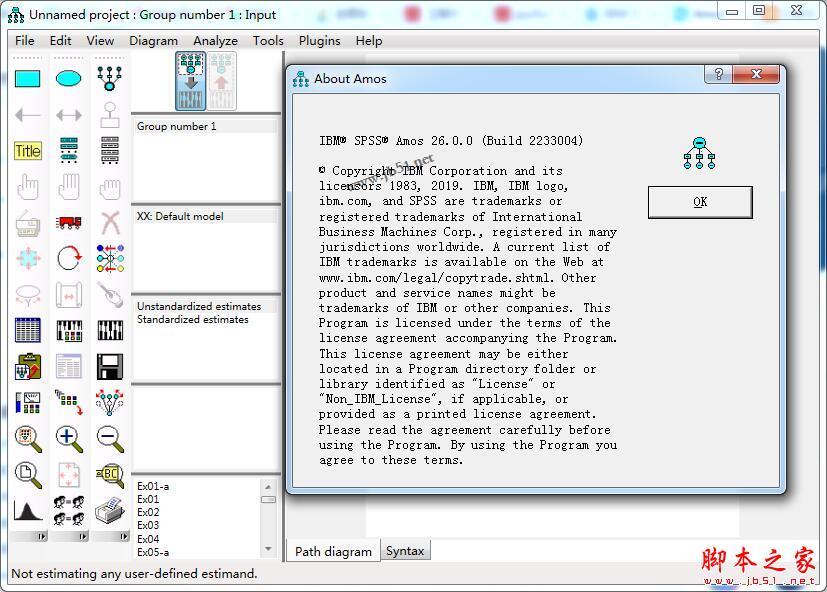Select file Ex01-a in the file list

pyautogui.click(x=153, y=486)
